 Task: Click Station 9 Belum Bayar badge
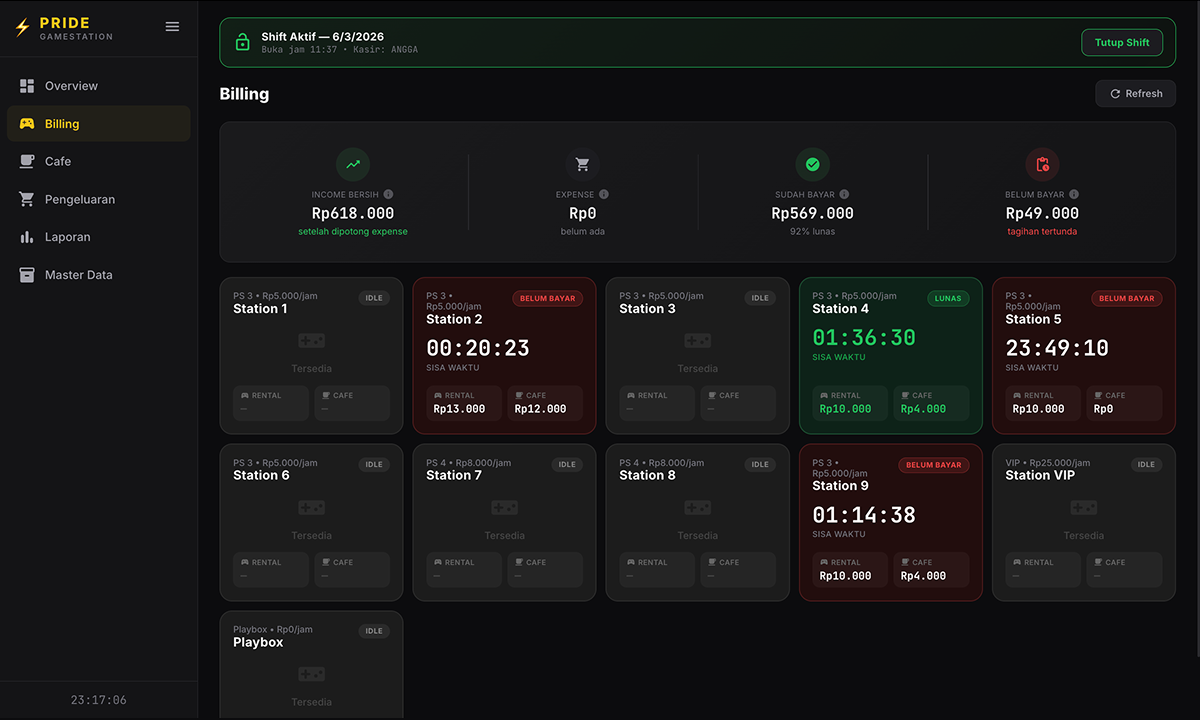coord(934,465)
